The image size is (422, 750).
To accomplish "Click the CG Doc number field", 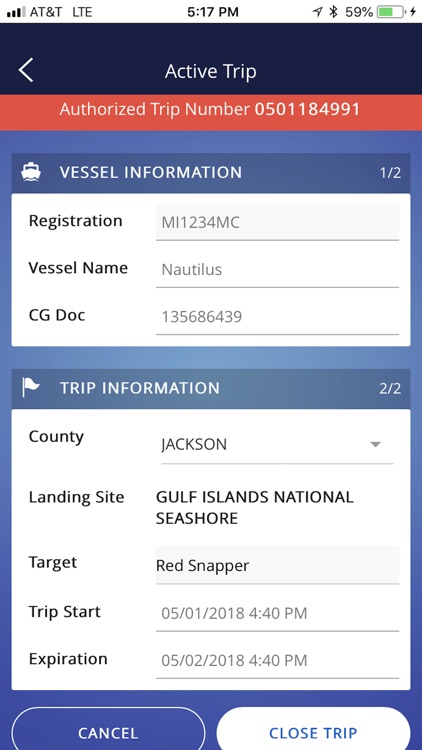I will point(277,317).
